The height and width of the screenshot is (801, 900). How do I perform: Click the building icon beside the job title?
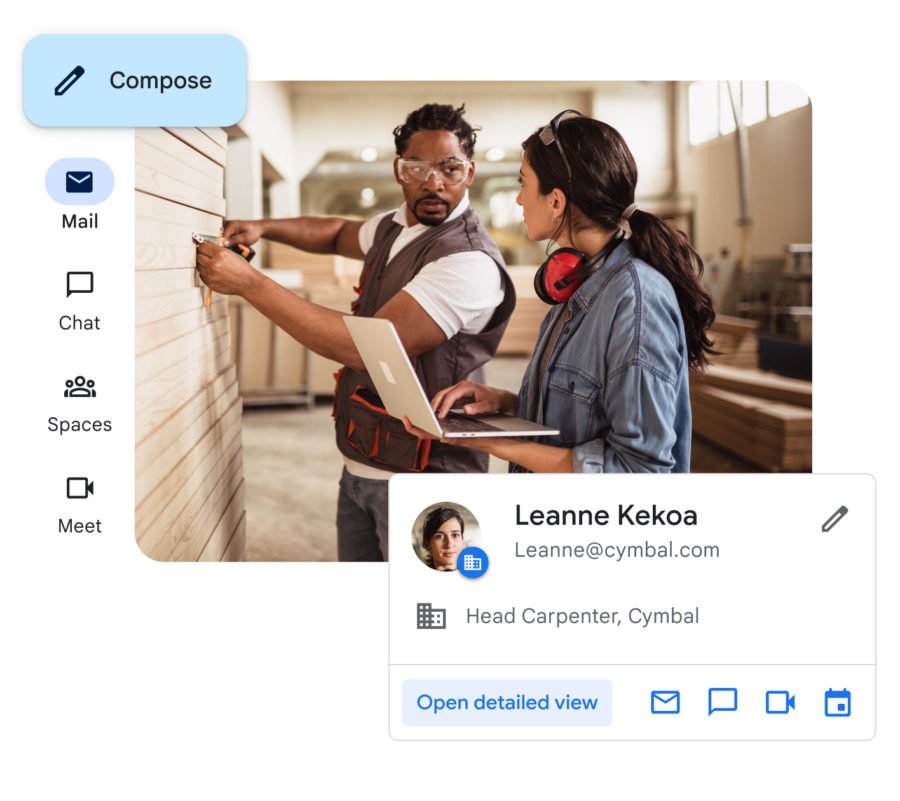click(x=431, y=616)
